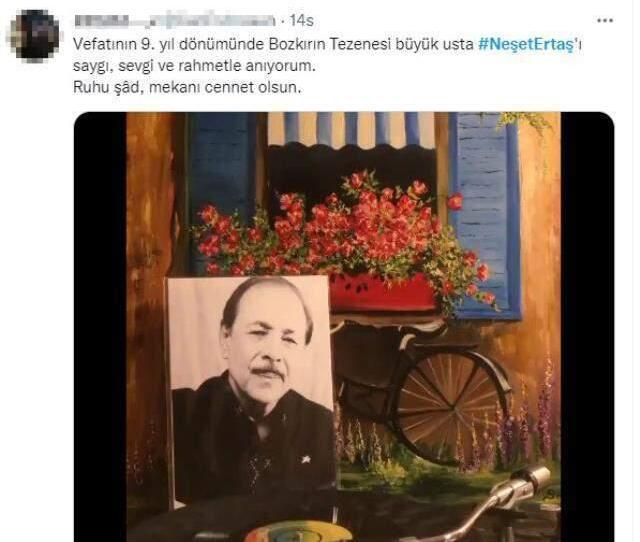Viewport: 640px width, 542px height.
Task: Click the black left margin of the image
Action: click(100, 327)
